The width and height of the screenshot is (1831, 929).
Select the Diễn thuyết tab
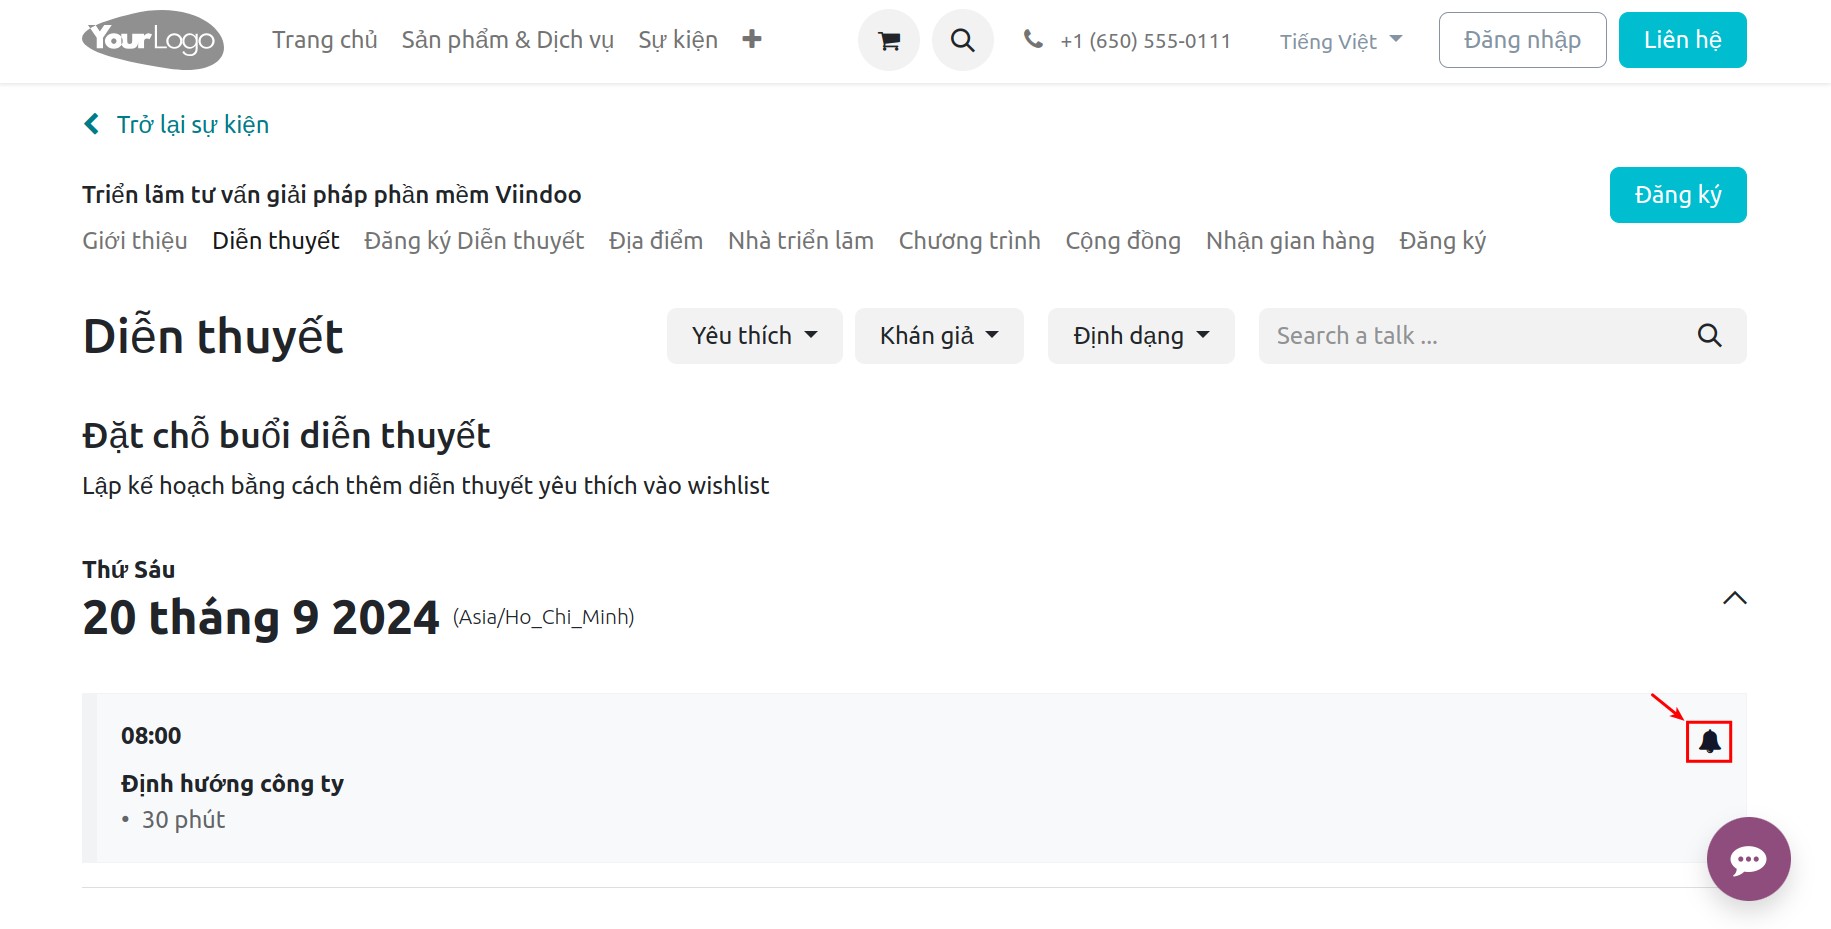[276, 241]
